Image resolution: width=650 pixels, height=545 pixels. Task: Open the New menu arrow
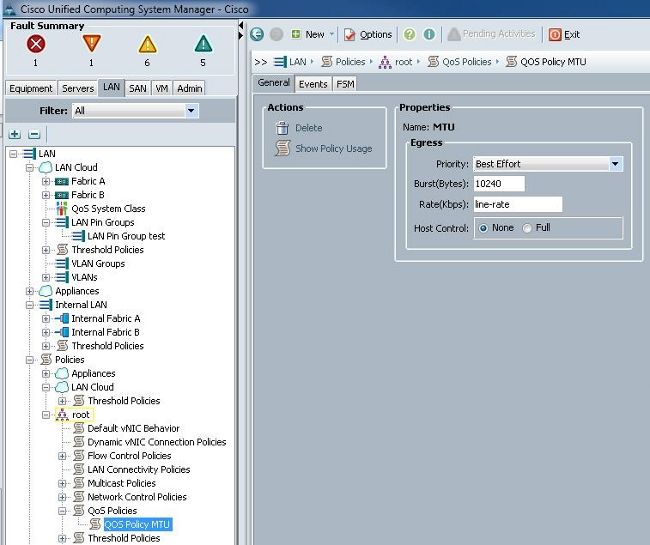[332, 34]
